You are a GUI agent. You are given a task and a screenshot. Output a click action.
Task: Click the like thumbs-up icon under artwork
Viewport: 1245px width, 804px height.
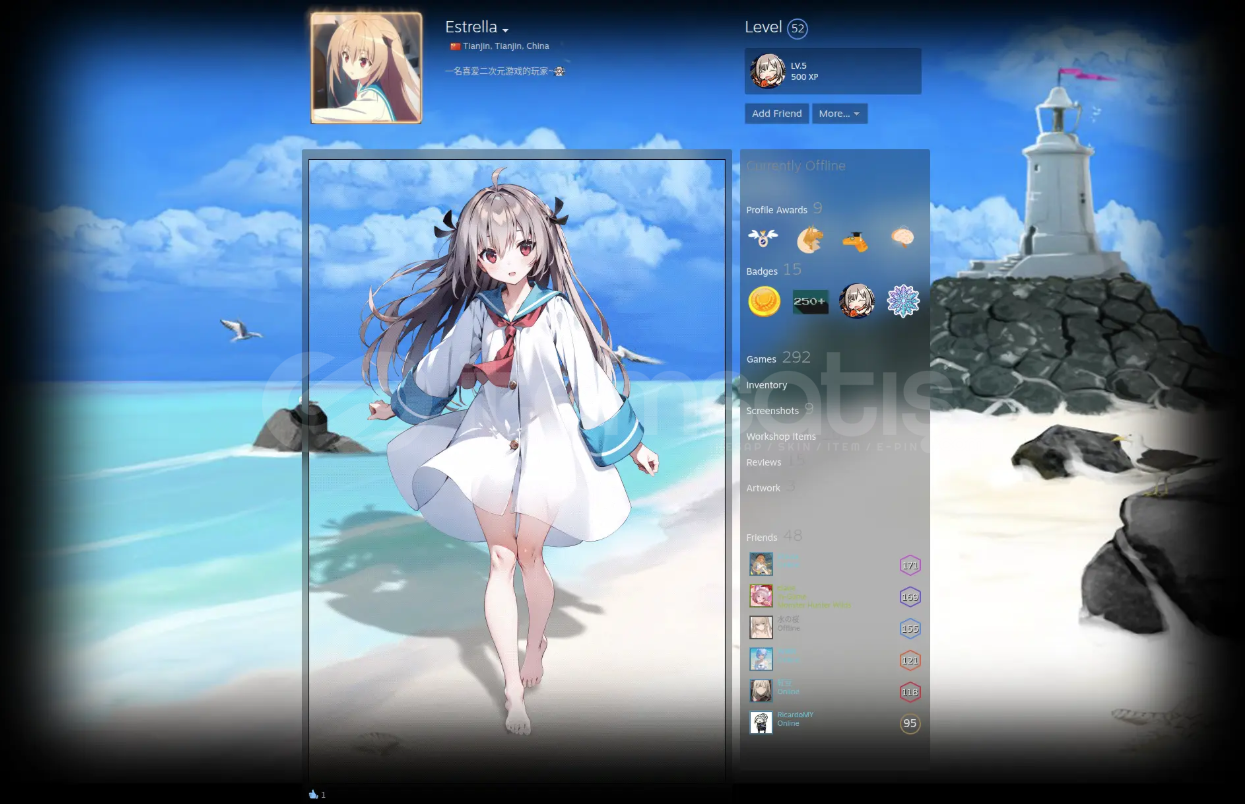coord(313,794)
